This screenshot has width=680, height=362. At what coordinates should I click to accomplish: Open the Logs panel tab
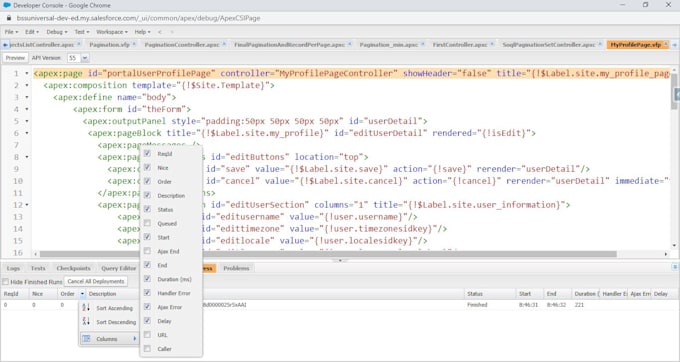pos(13,268)
